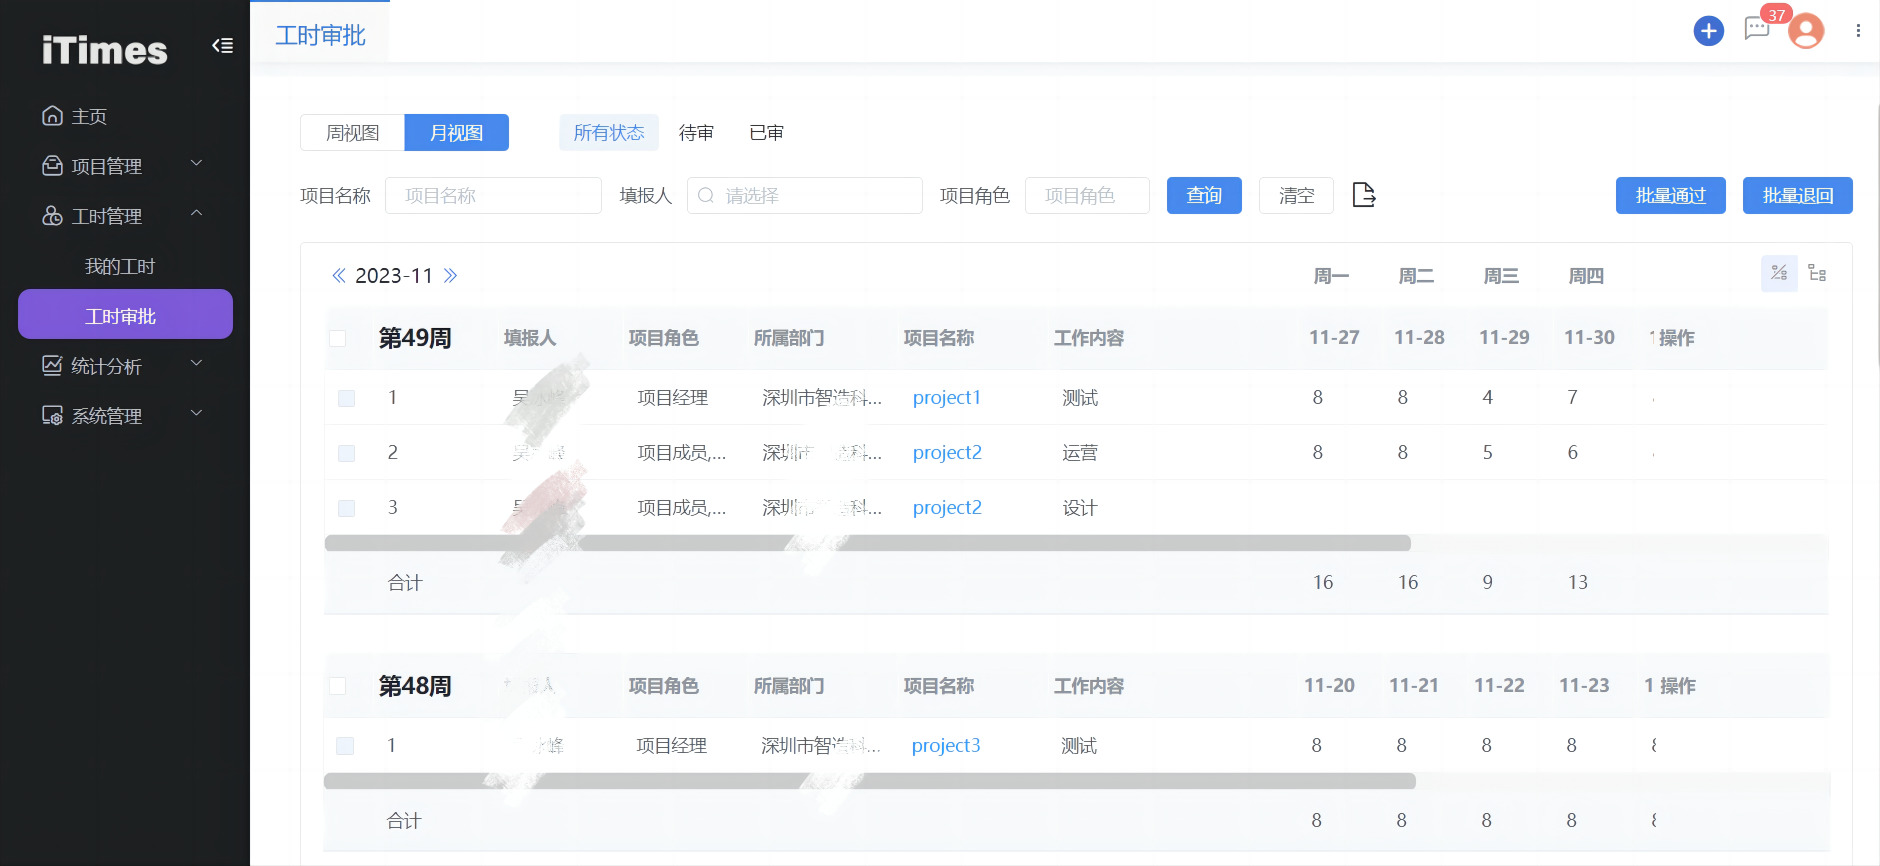The image size is (1880, 866).
Task: Switch to the tree structure view icon
Action: coord(1817,274)
